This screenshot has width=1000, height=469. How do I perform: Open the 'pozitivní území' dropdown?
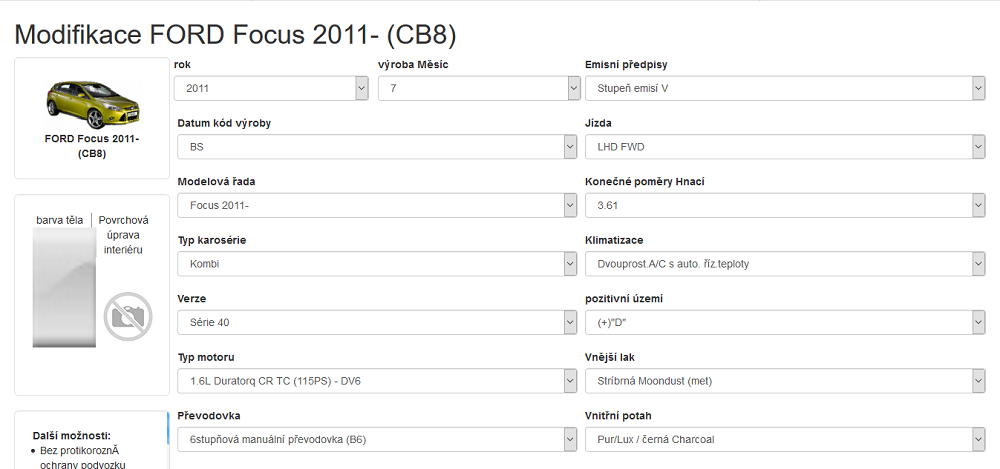pos(785,322)
